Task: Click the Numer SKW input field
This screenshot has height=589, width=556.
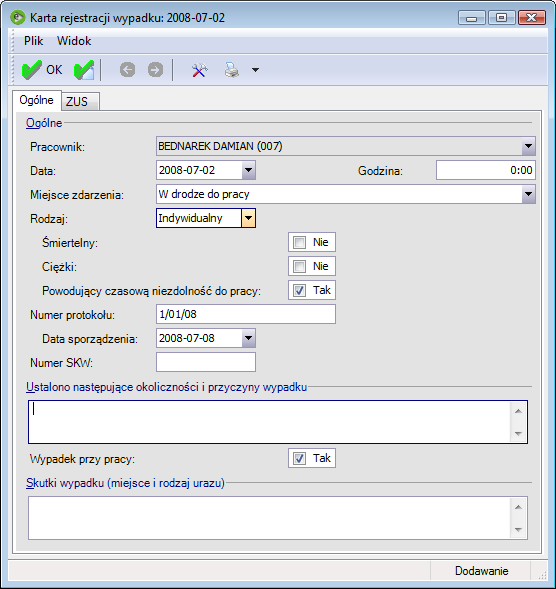Action: (x=206, y=362)
